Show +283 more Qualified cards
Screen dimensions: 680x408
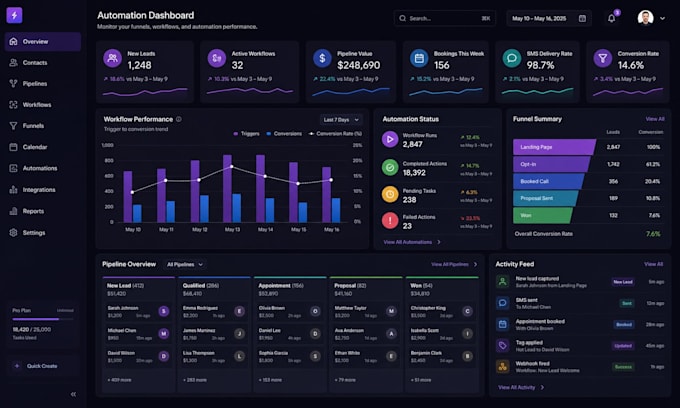tap(195, 380)
